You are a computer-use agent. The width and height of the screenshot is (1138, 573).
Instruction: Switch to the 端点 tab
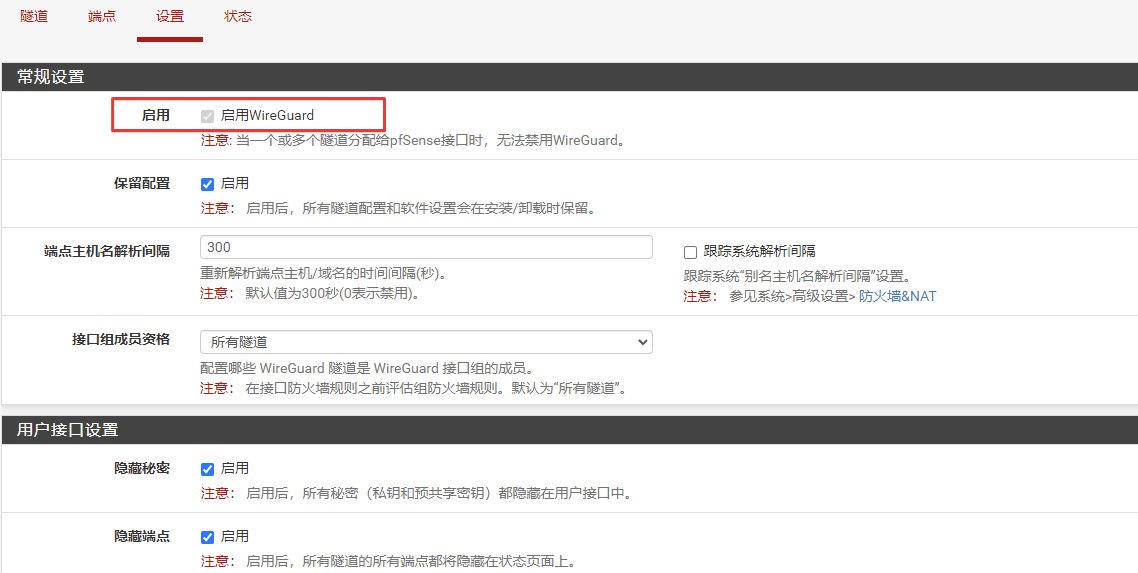point(102,17)
